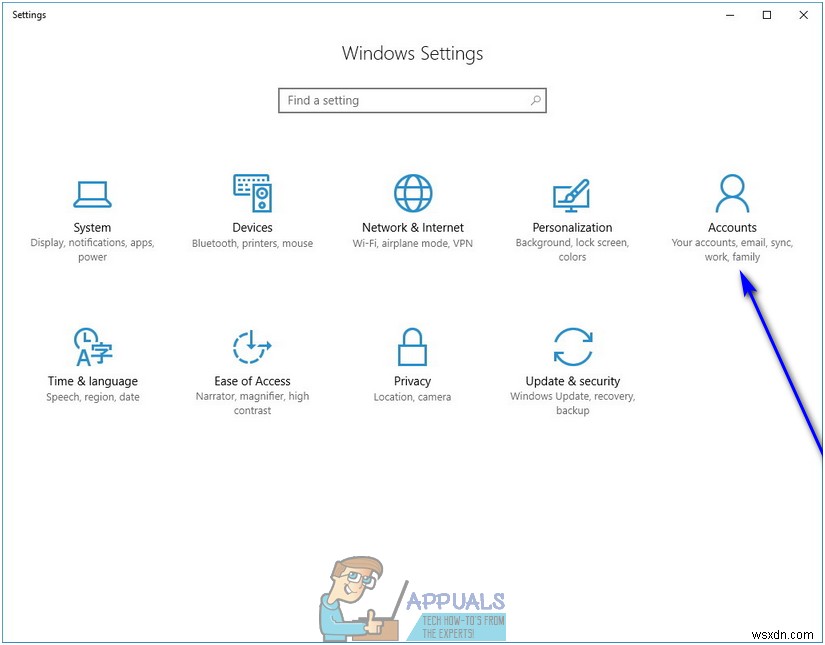Open the Personalization paintbrush icon
825x645 pixels.
tap(572, 195)
